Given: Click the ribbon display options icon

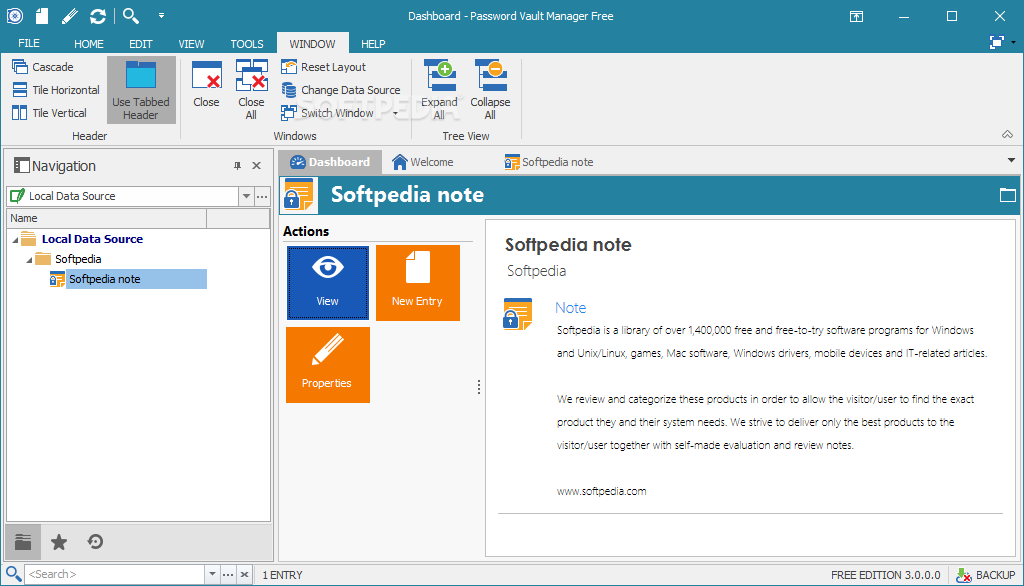Looking at the screenshot, I should click(x=856, y=16).
